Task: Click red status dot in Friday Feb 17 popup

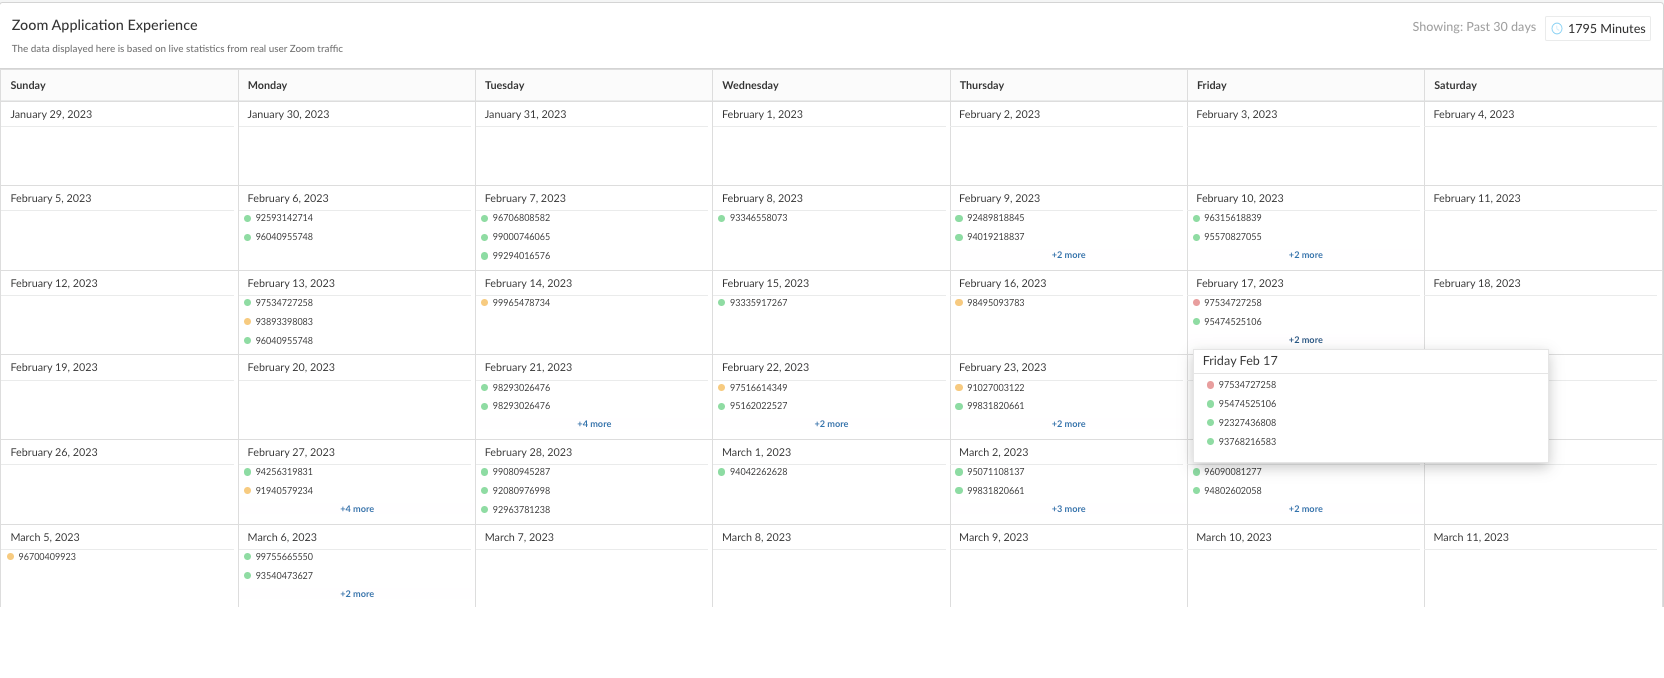Action: point(1210,385)
